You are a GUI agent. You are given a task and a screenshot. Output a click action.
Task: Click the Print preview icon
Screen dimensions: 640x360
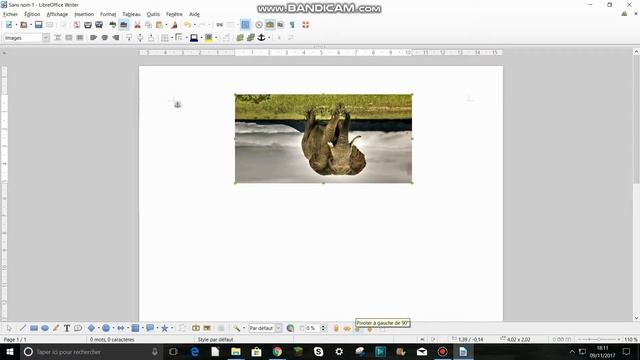[99, 25]
